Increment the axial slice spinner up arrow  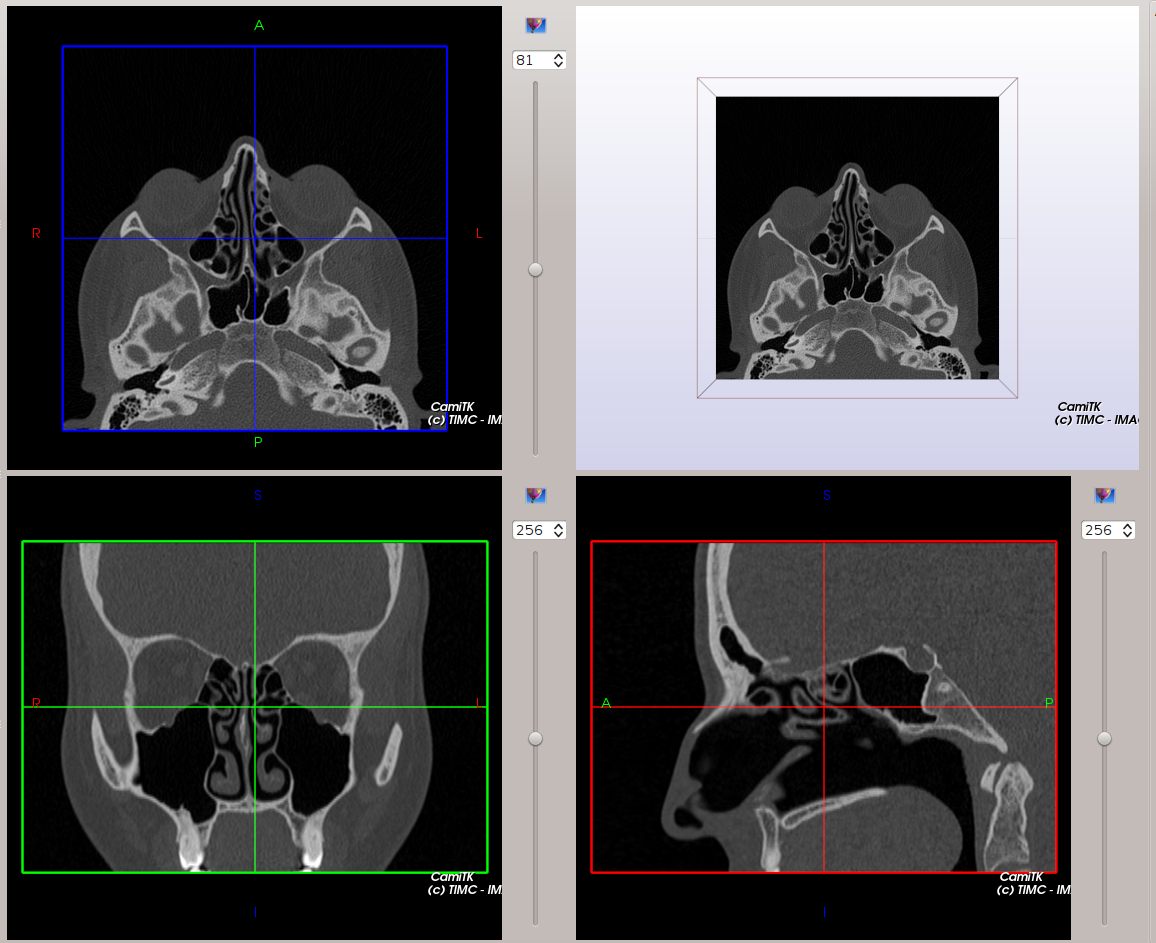[x=559, y=55]
